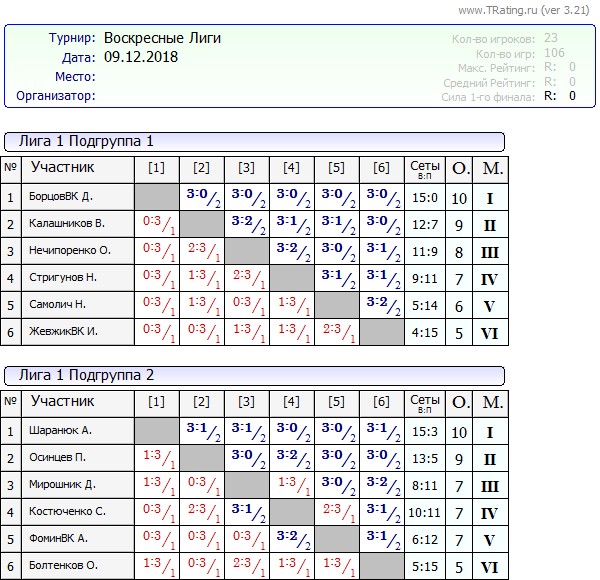Click the Организатор field label
The width and height of the screenshot is (600, 580).
point(56,96)
